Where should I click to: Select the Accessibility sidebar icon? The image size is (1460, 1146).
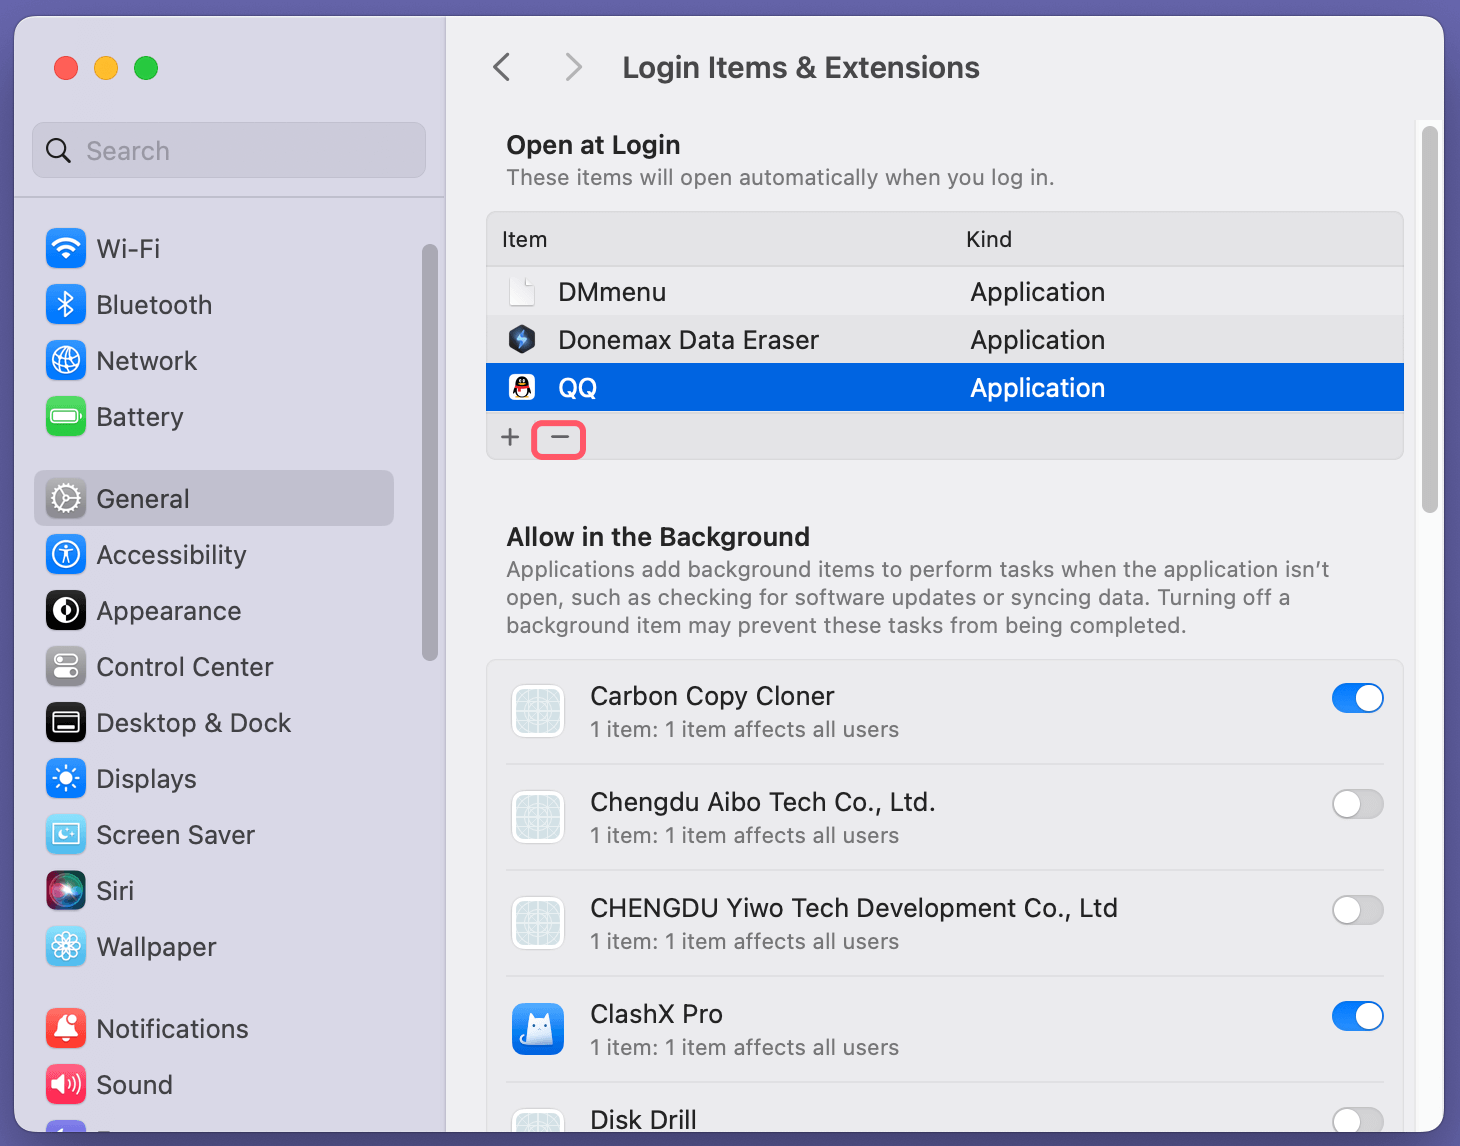tap(65, 555)
